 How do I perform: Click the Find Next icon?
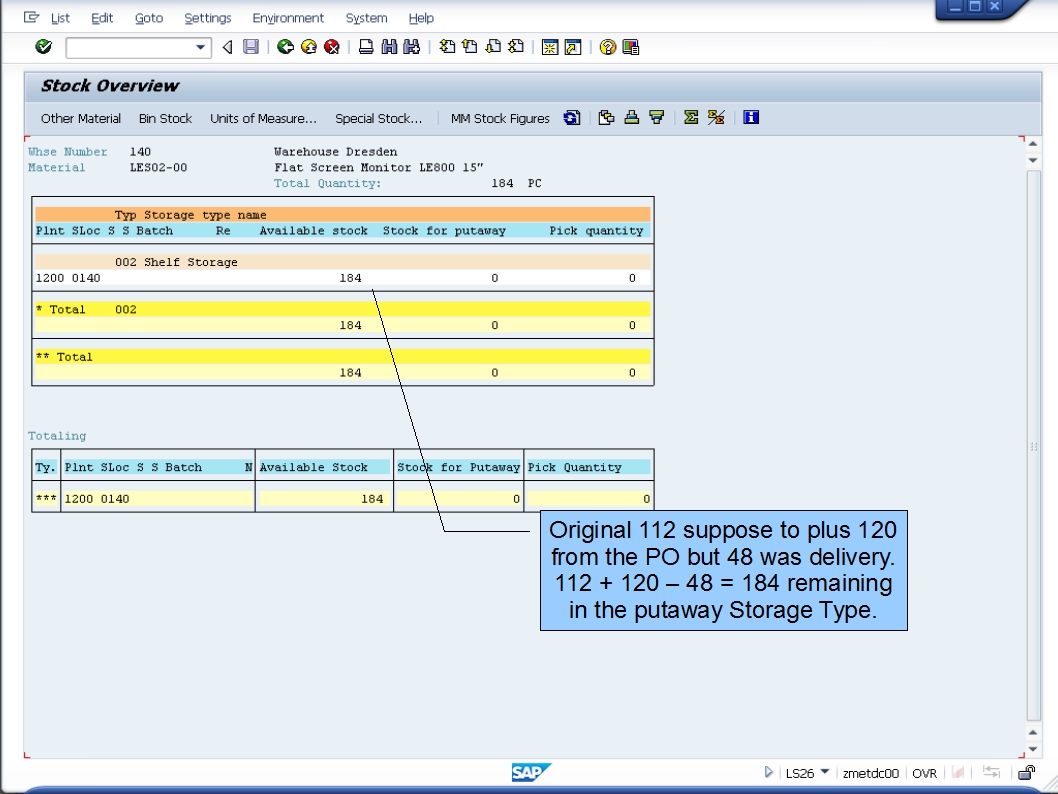click(410, 46)
